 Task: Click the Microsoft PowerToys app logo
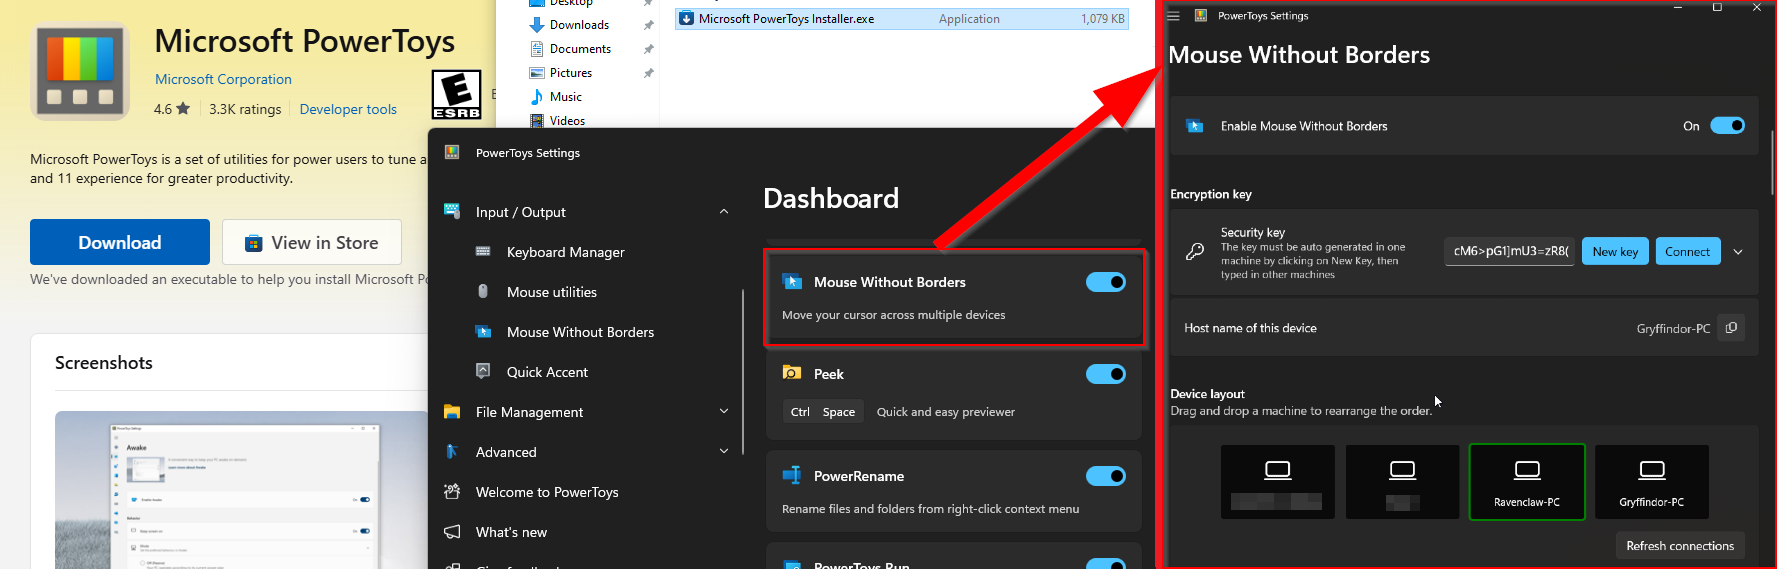click(80, 71)
